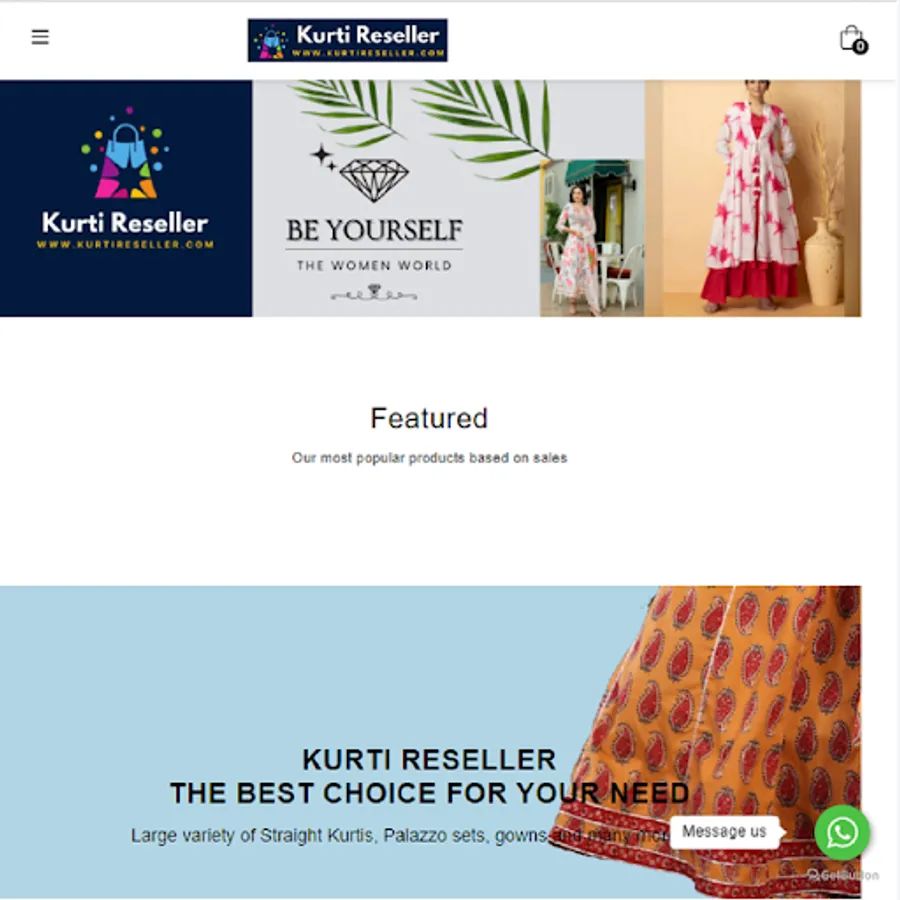Follow the GetButton widget link

click(843, 875)
